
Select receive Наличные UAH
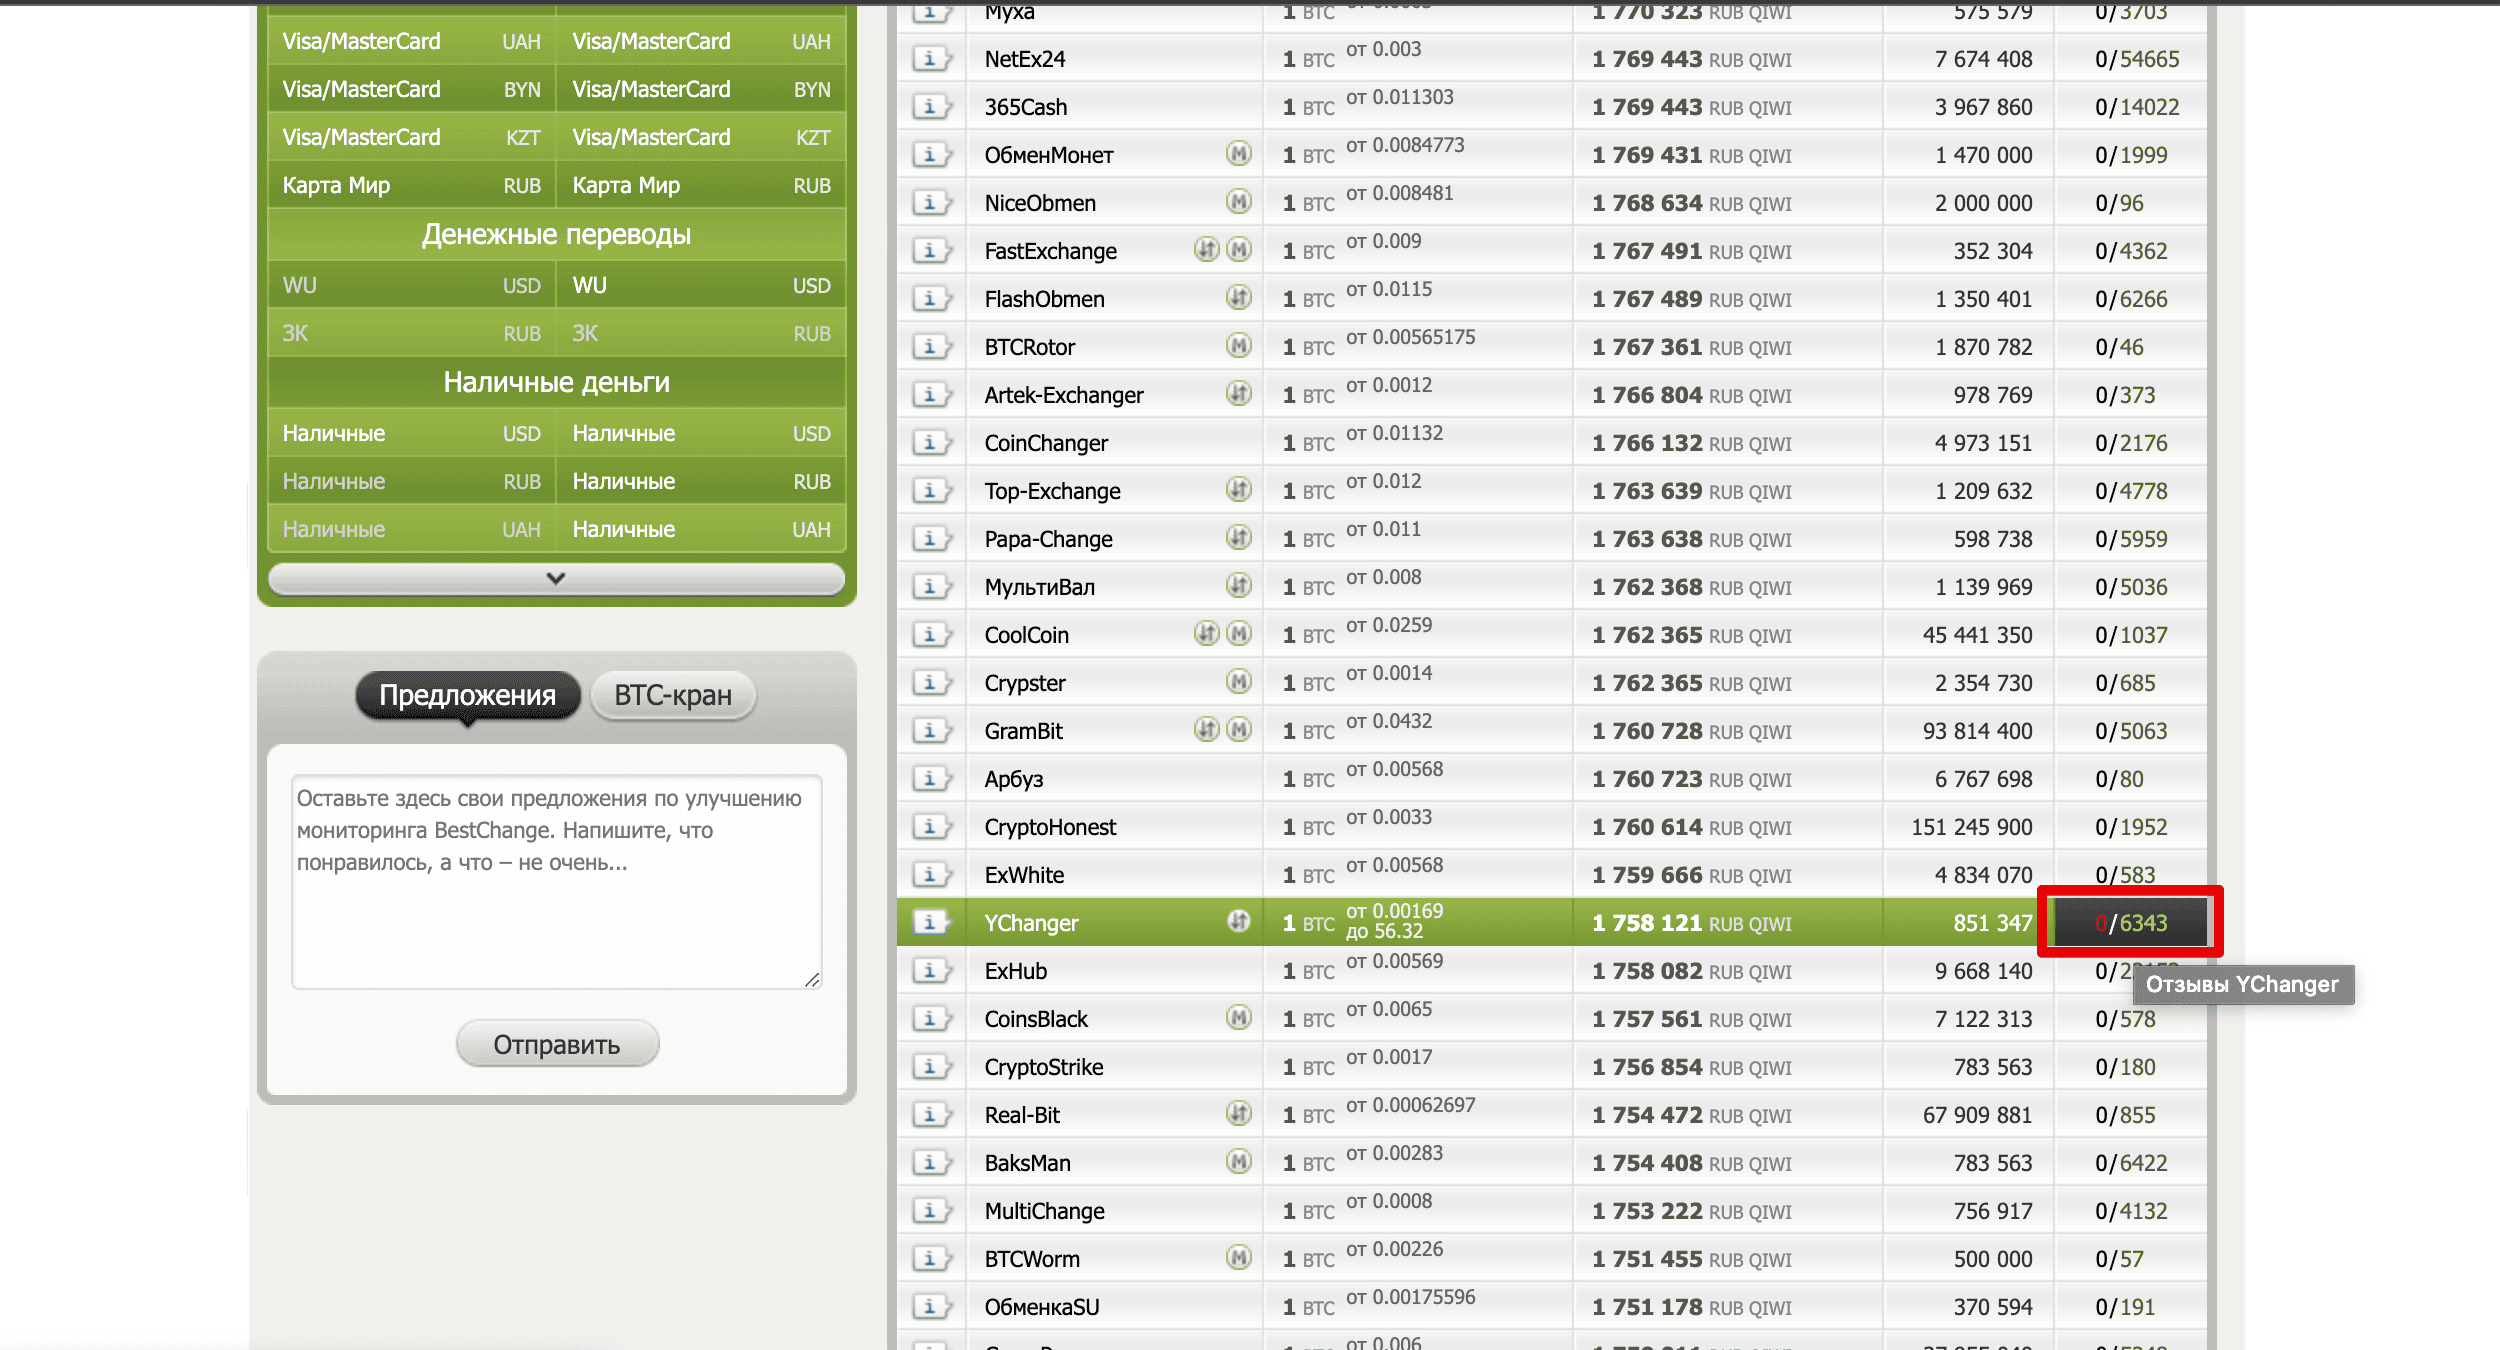701,530
